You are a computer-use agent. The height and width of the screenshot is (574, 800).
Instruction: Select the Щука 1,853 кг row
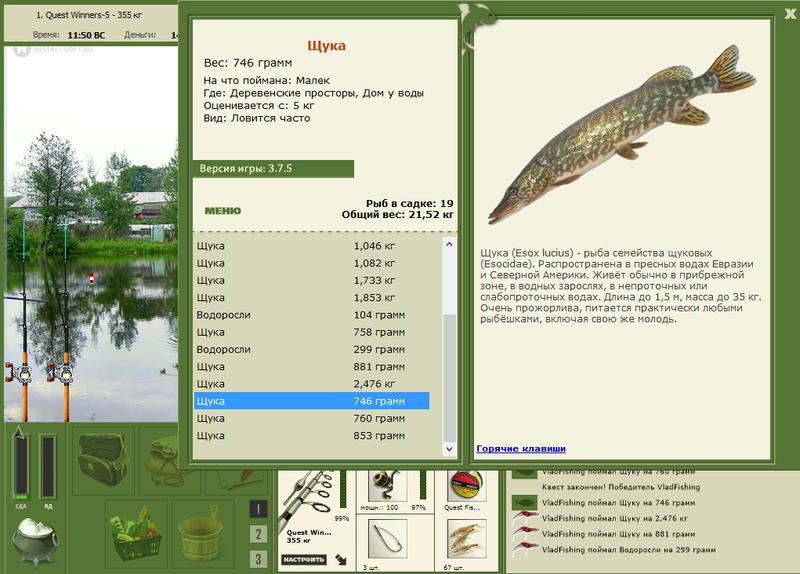[311, 298]
